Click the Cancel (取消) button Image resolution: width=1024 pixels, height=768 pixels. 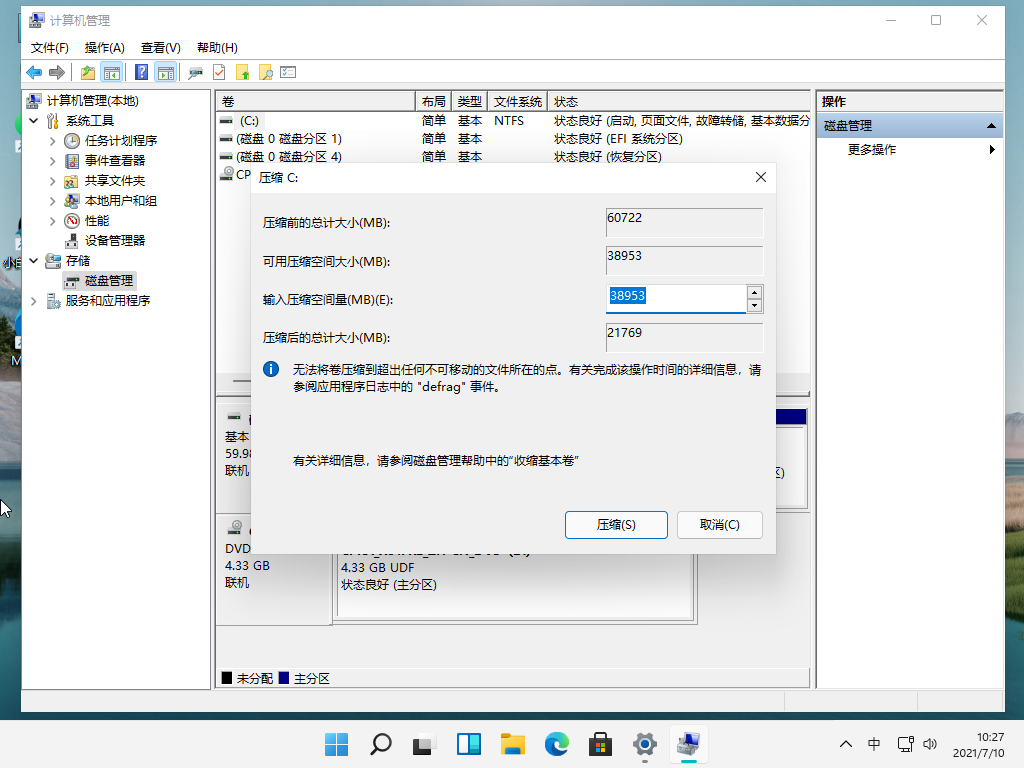[x=719, y=525]
